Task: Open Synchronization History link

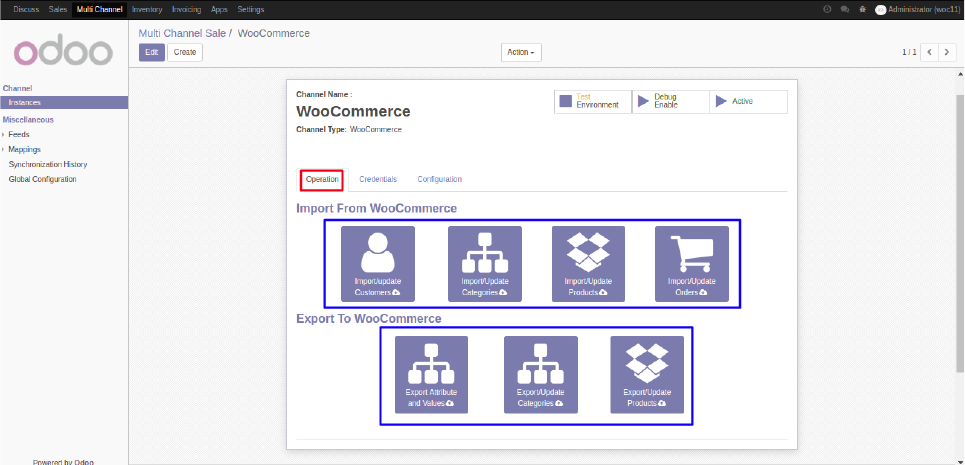Action: click(48, 164)
